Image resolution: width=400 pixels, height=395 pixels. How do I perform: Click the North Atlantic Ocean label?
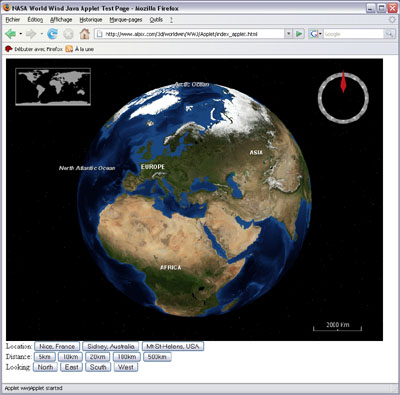coord(87,168)
